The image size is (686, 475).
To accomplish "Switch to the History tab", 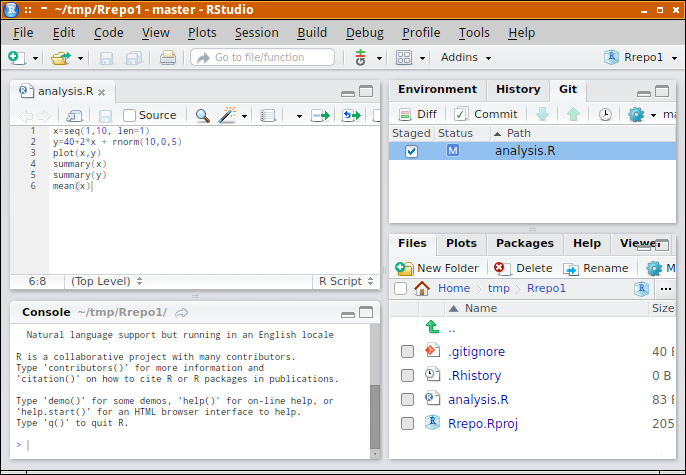I will [518, 90].
